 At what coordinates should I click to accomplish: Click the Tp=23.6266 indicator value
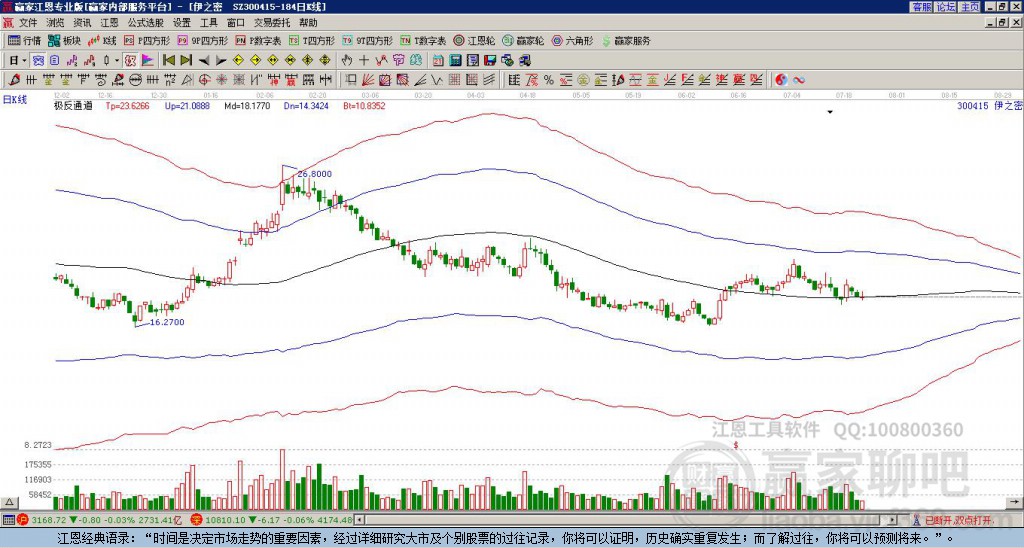pyautogui.click(x=128, y=105)
